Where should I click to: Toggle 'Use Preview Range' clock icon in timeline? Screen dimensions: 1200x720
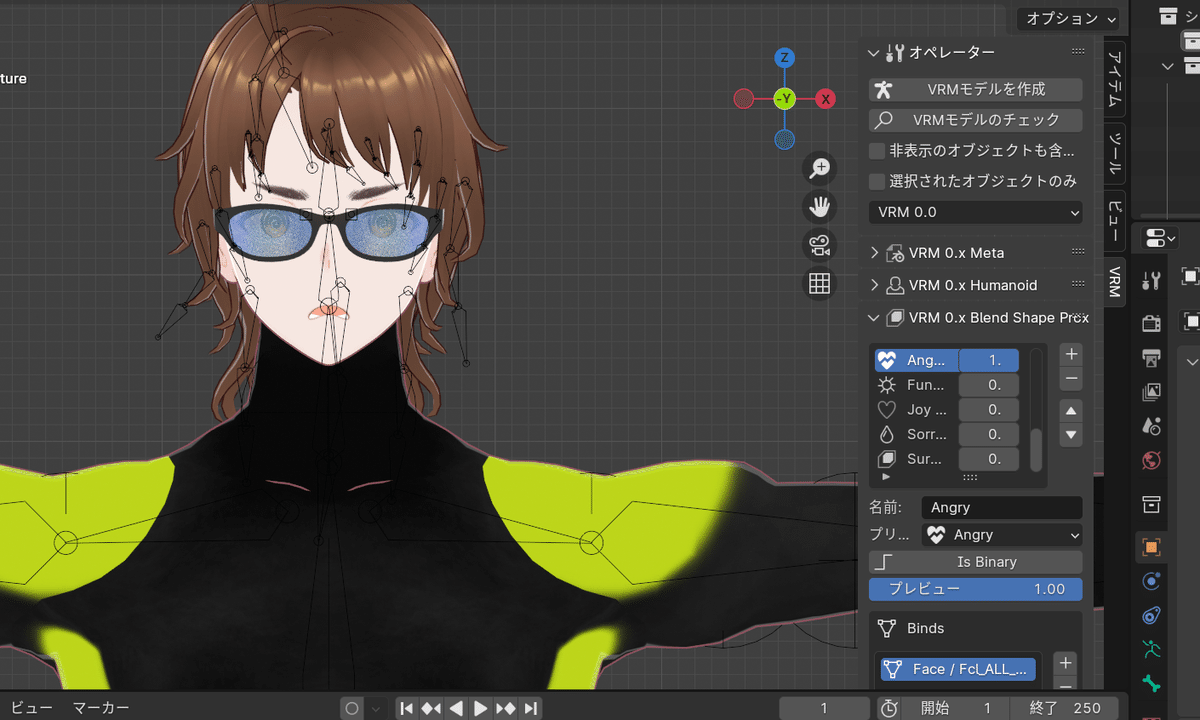pos(889,708)
